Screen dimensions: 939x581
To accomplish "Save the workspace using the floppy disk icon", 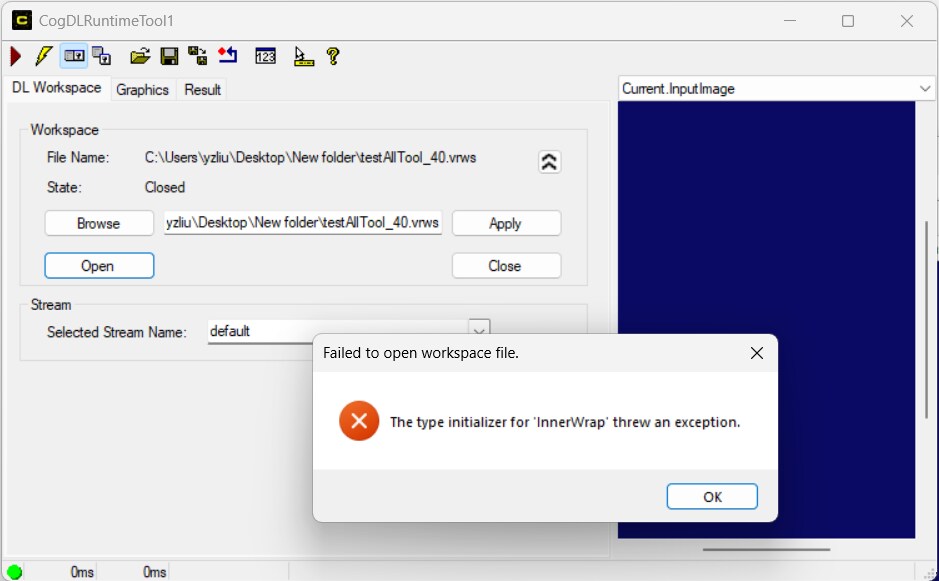I will pyautogui.click(x=168, y=56).
